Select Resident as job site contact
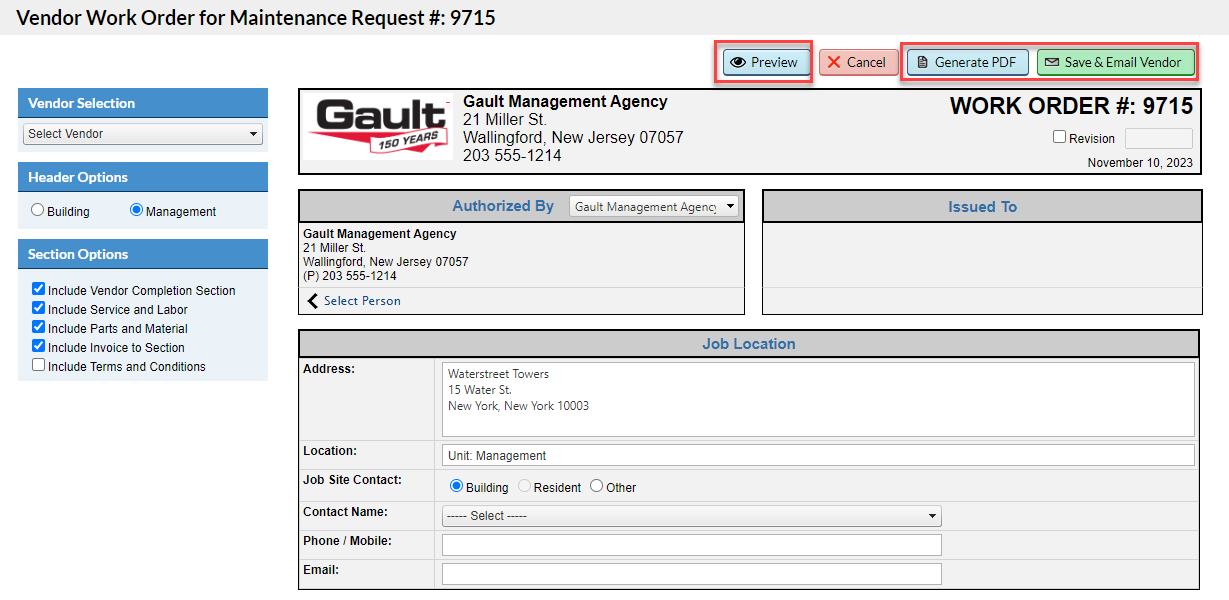The image size is (1229, 600). pyautogui.click(x=524, y=486)
